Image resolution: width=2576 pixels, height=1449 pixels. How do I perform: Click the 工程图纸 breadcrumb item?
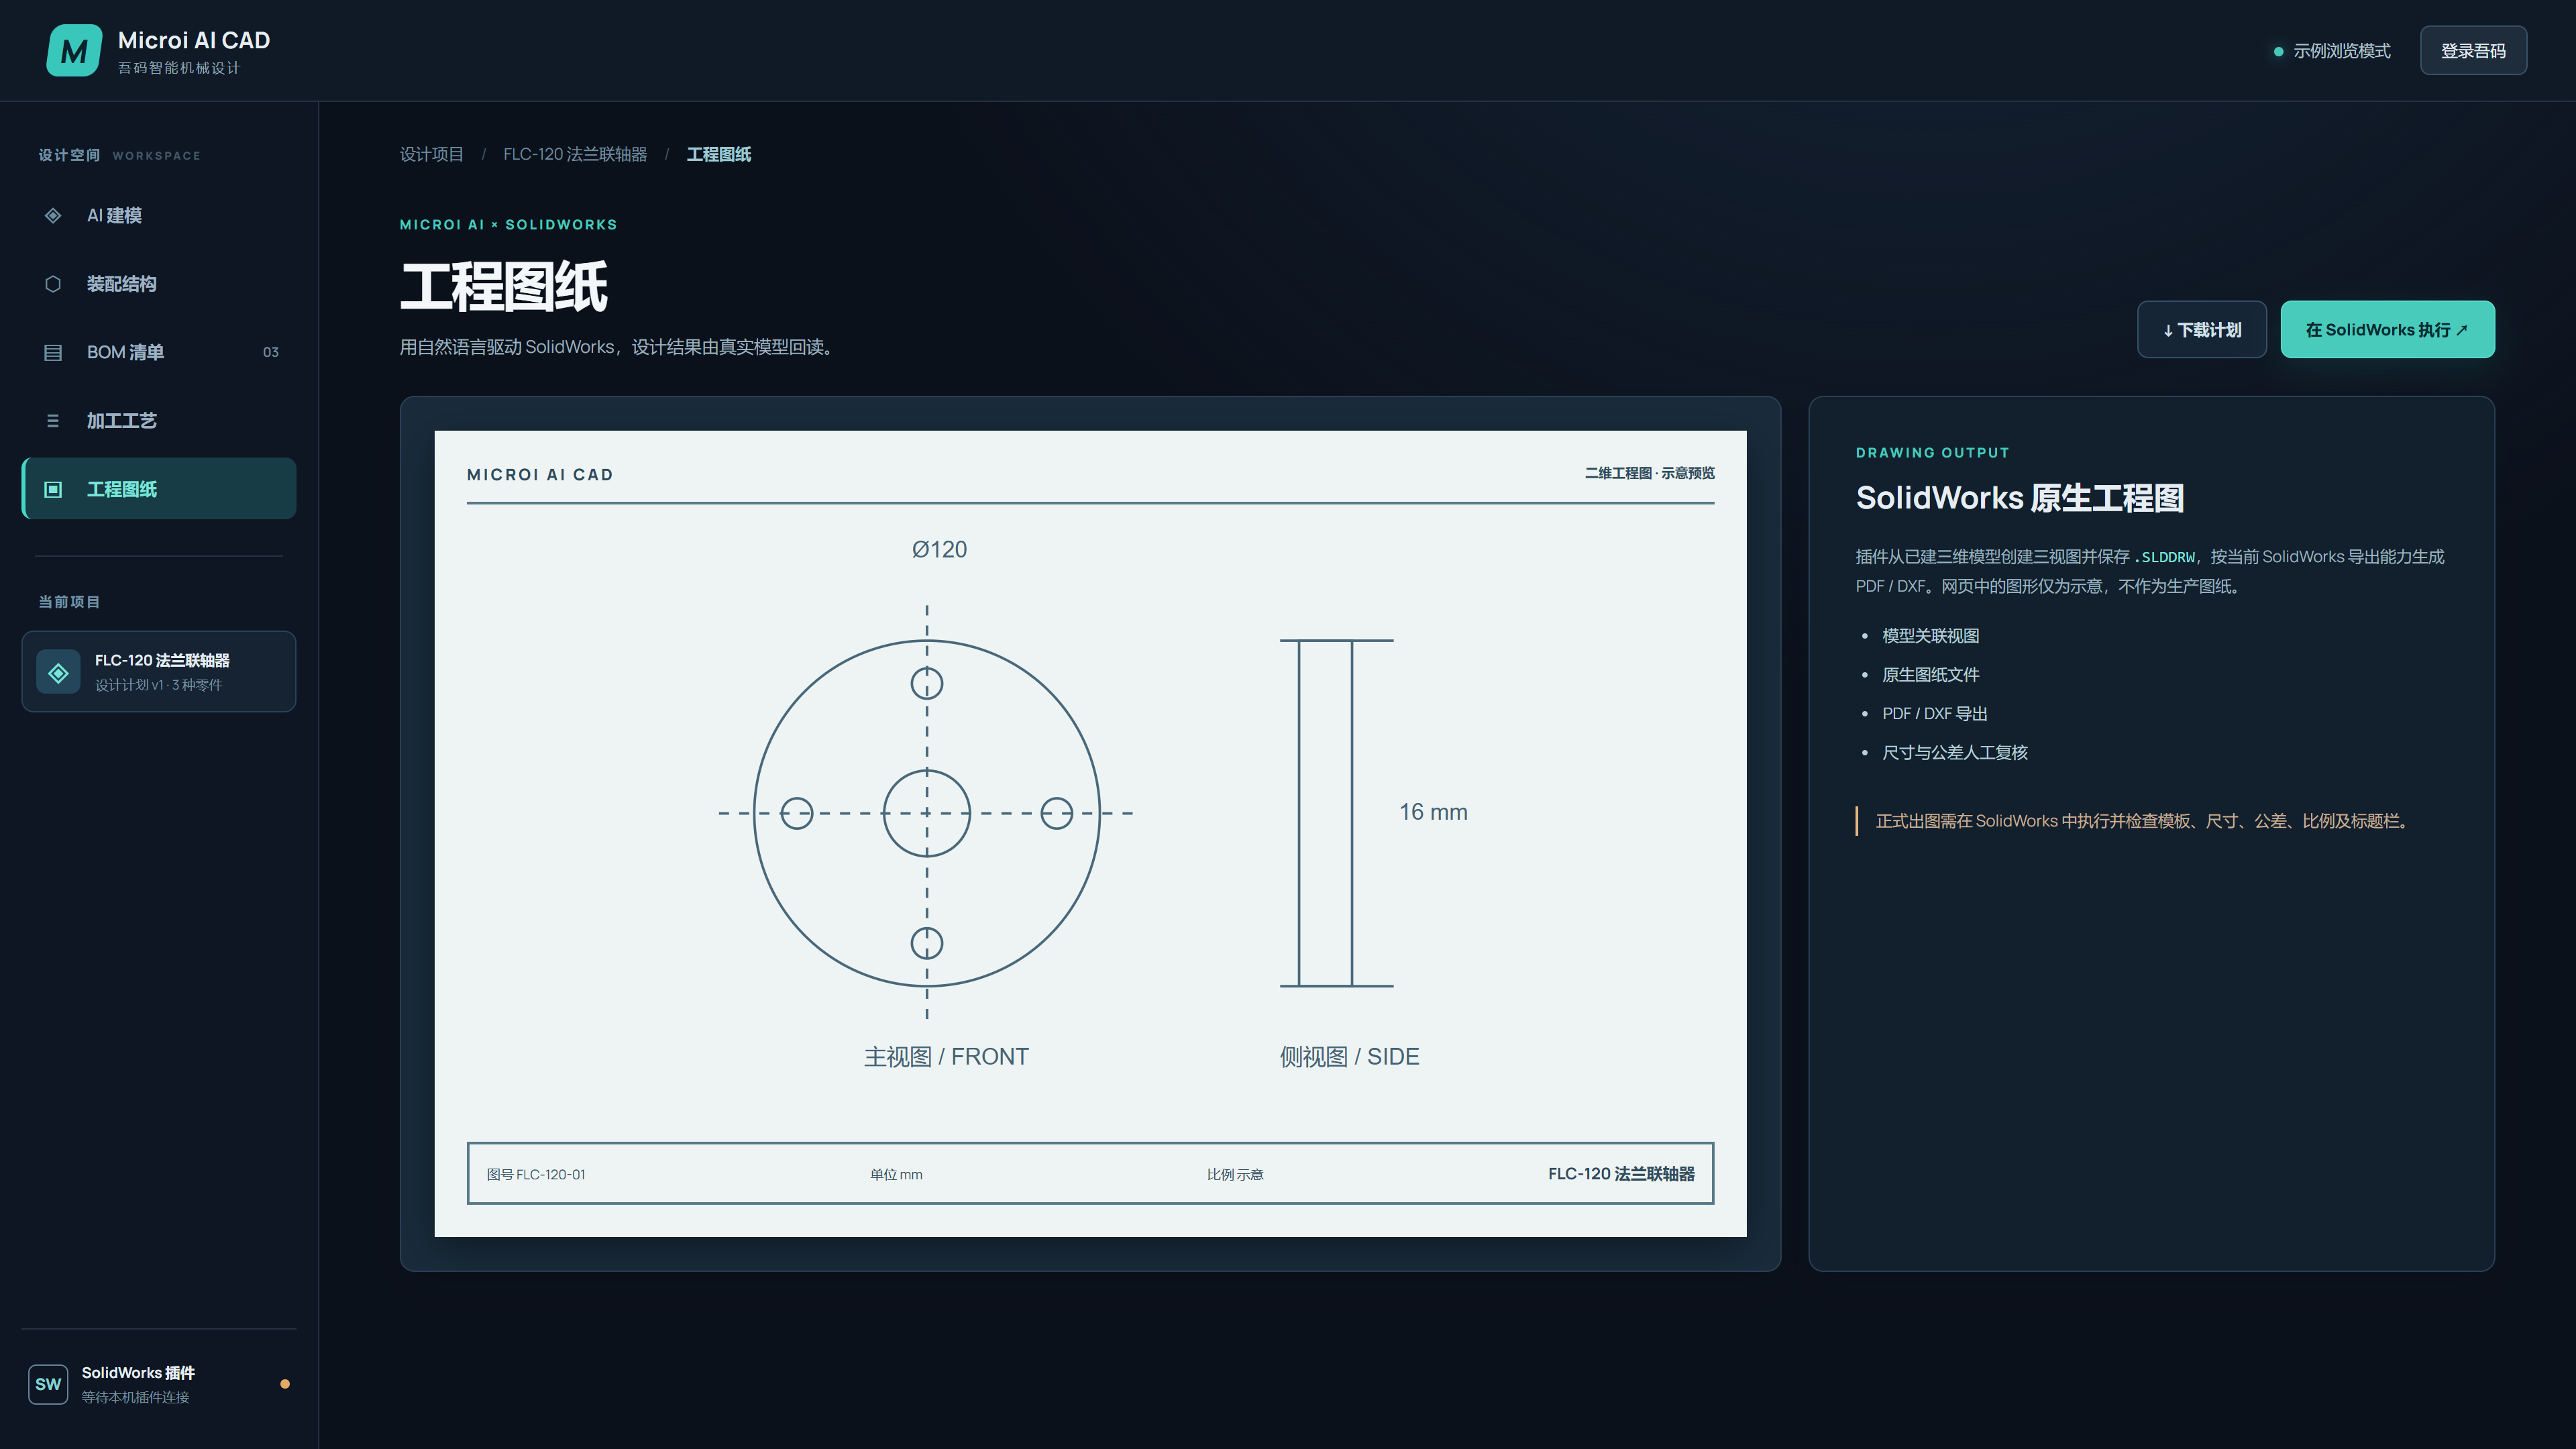(x=719, y=154)
